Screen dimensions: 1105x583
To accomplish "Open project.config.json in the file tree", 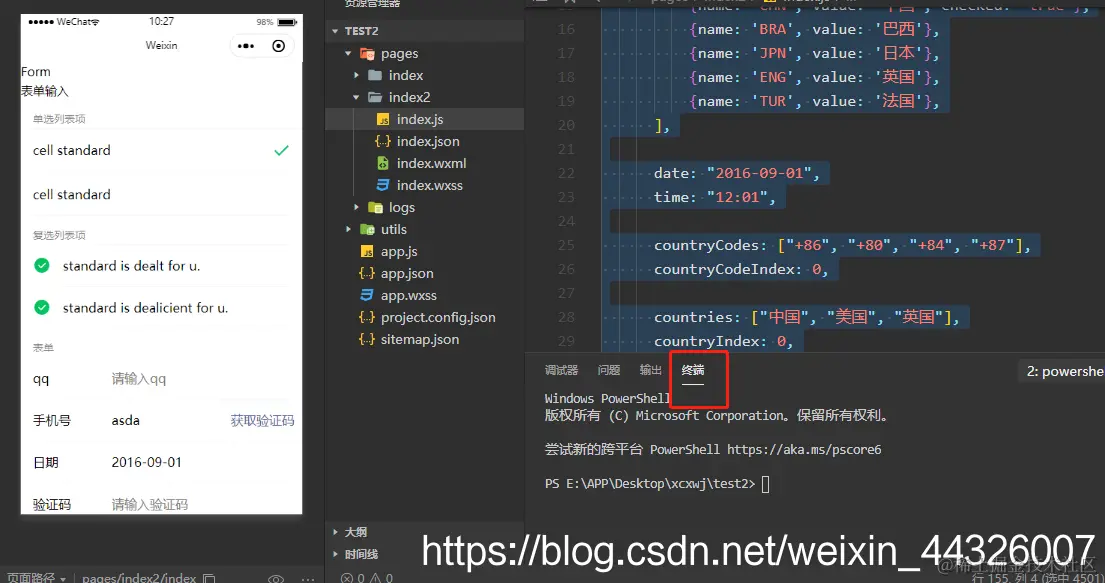I will [438, 317].
